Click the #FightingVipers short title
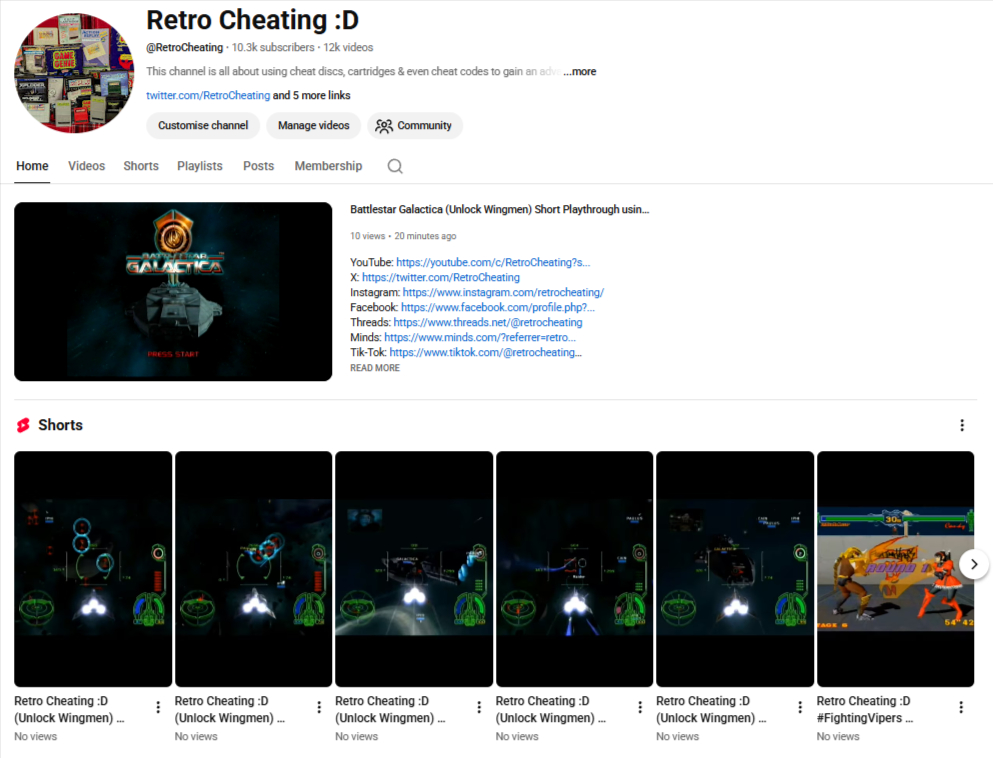 coord(864,709)
